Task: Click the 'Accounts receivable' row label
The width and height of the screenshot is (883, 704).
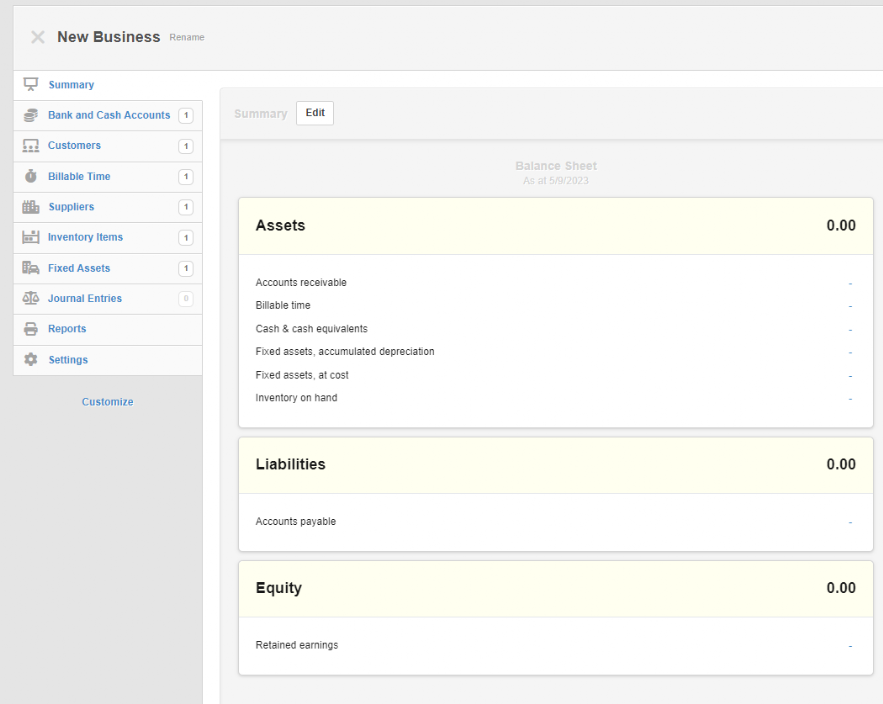Action: (x=301, y=283)
